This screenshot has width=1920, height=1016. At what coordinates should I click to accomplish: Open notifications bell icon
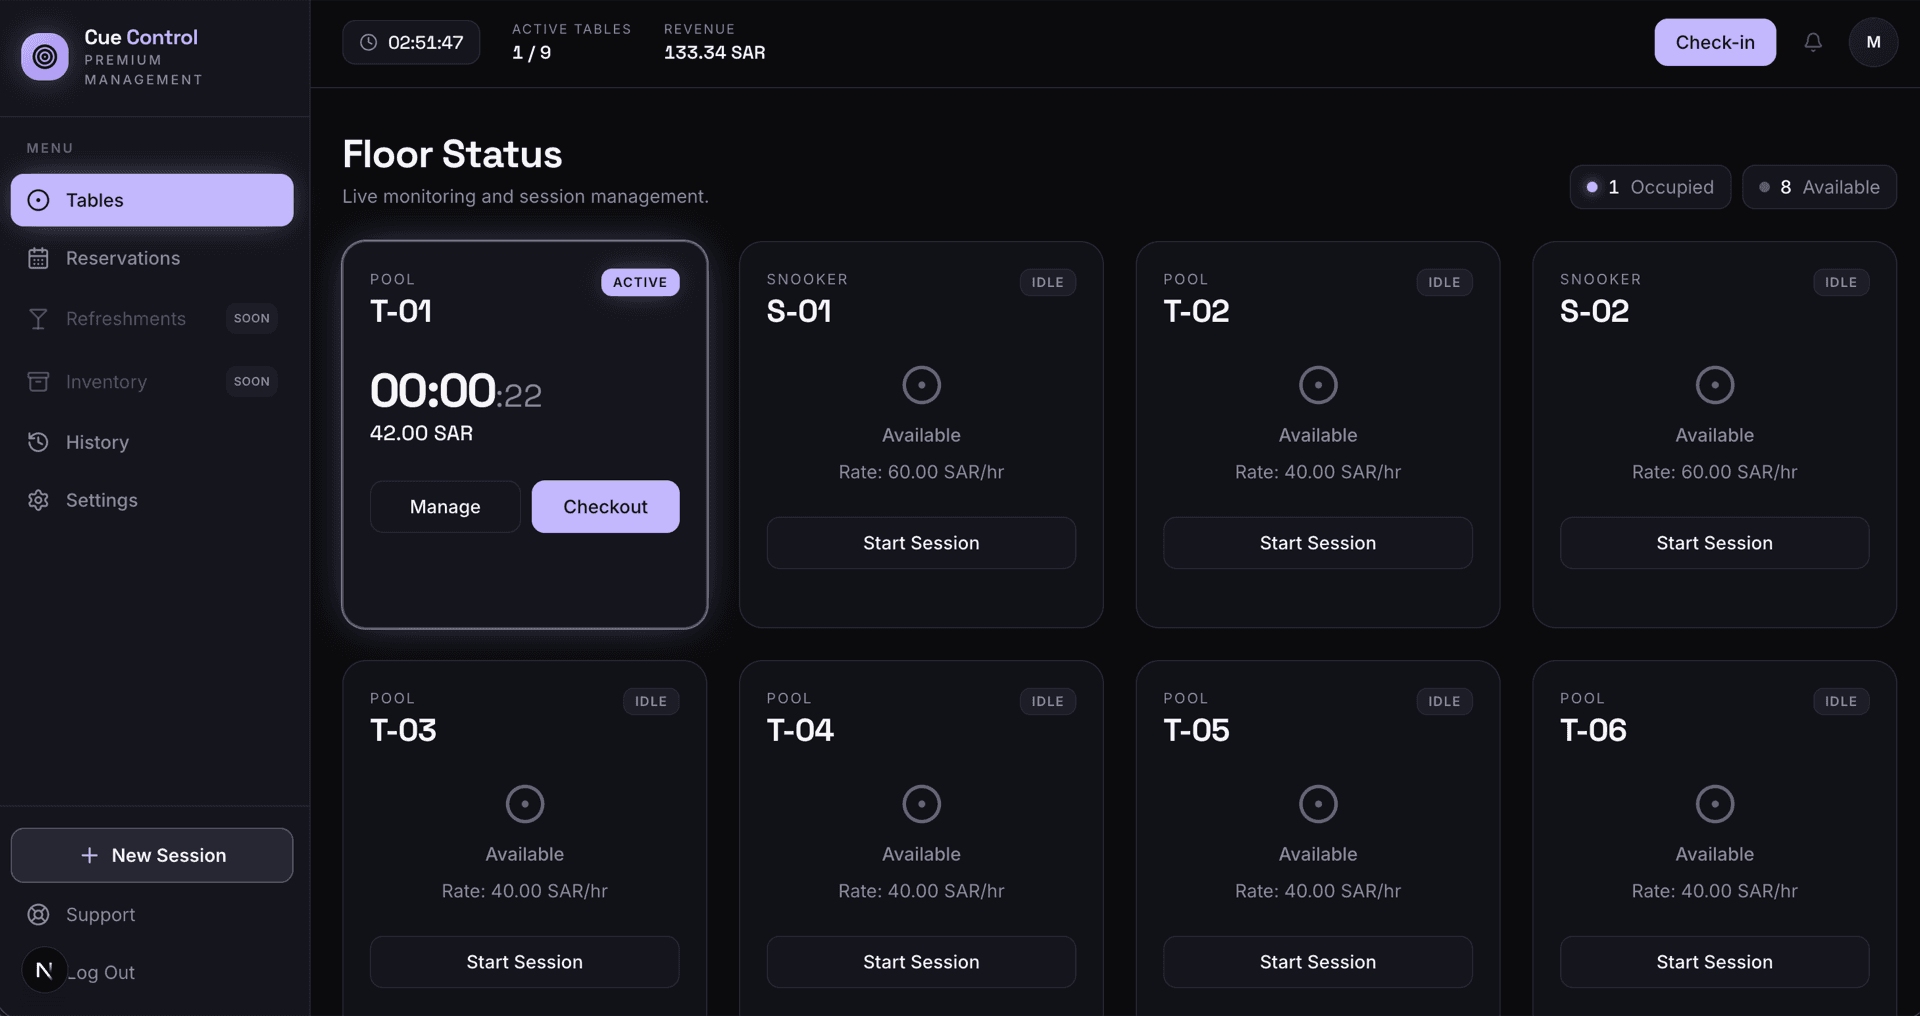coord(1813,42)
